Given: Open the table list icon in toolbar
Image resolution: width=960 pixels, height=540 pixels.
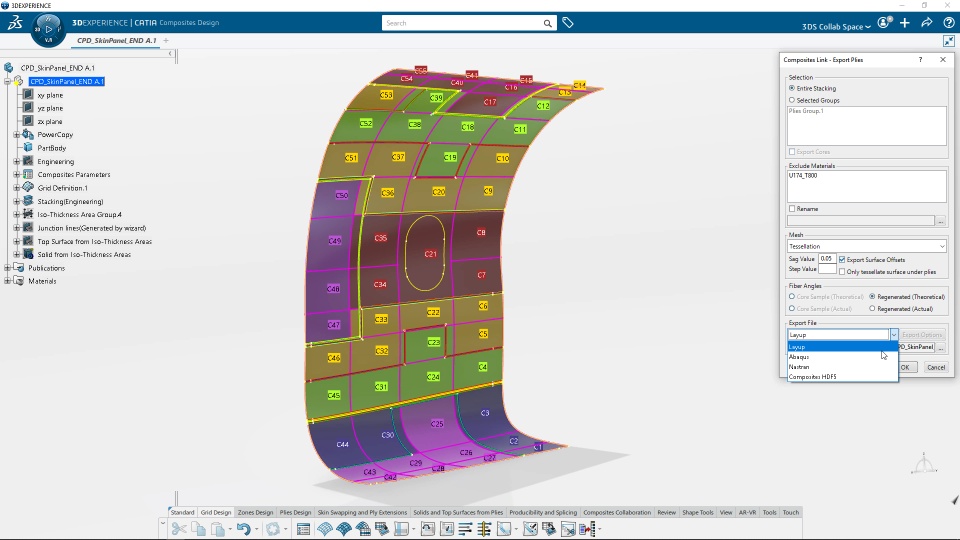Looking at the screenshot, I should (303, 529).
